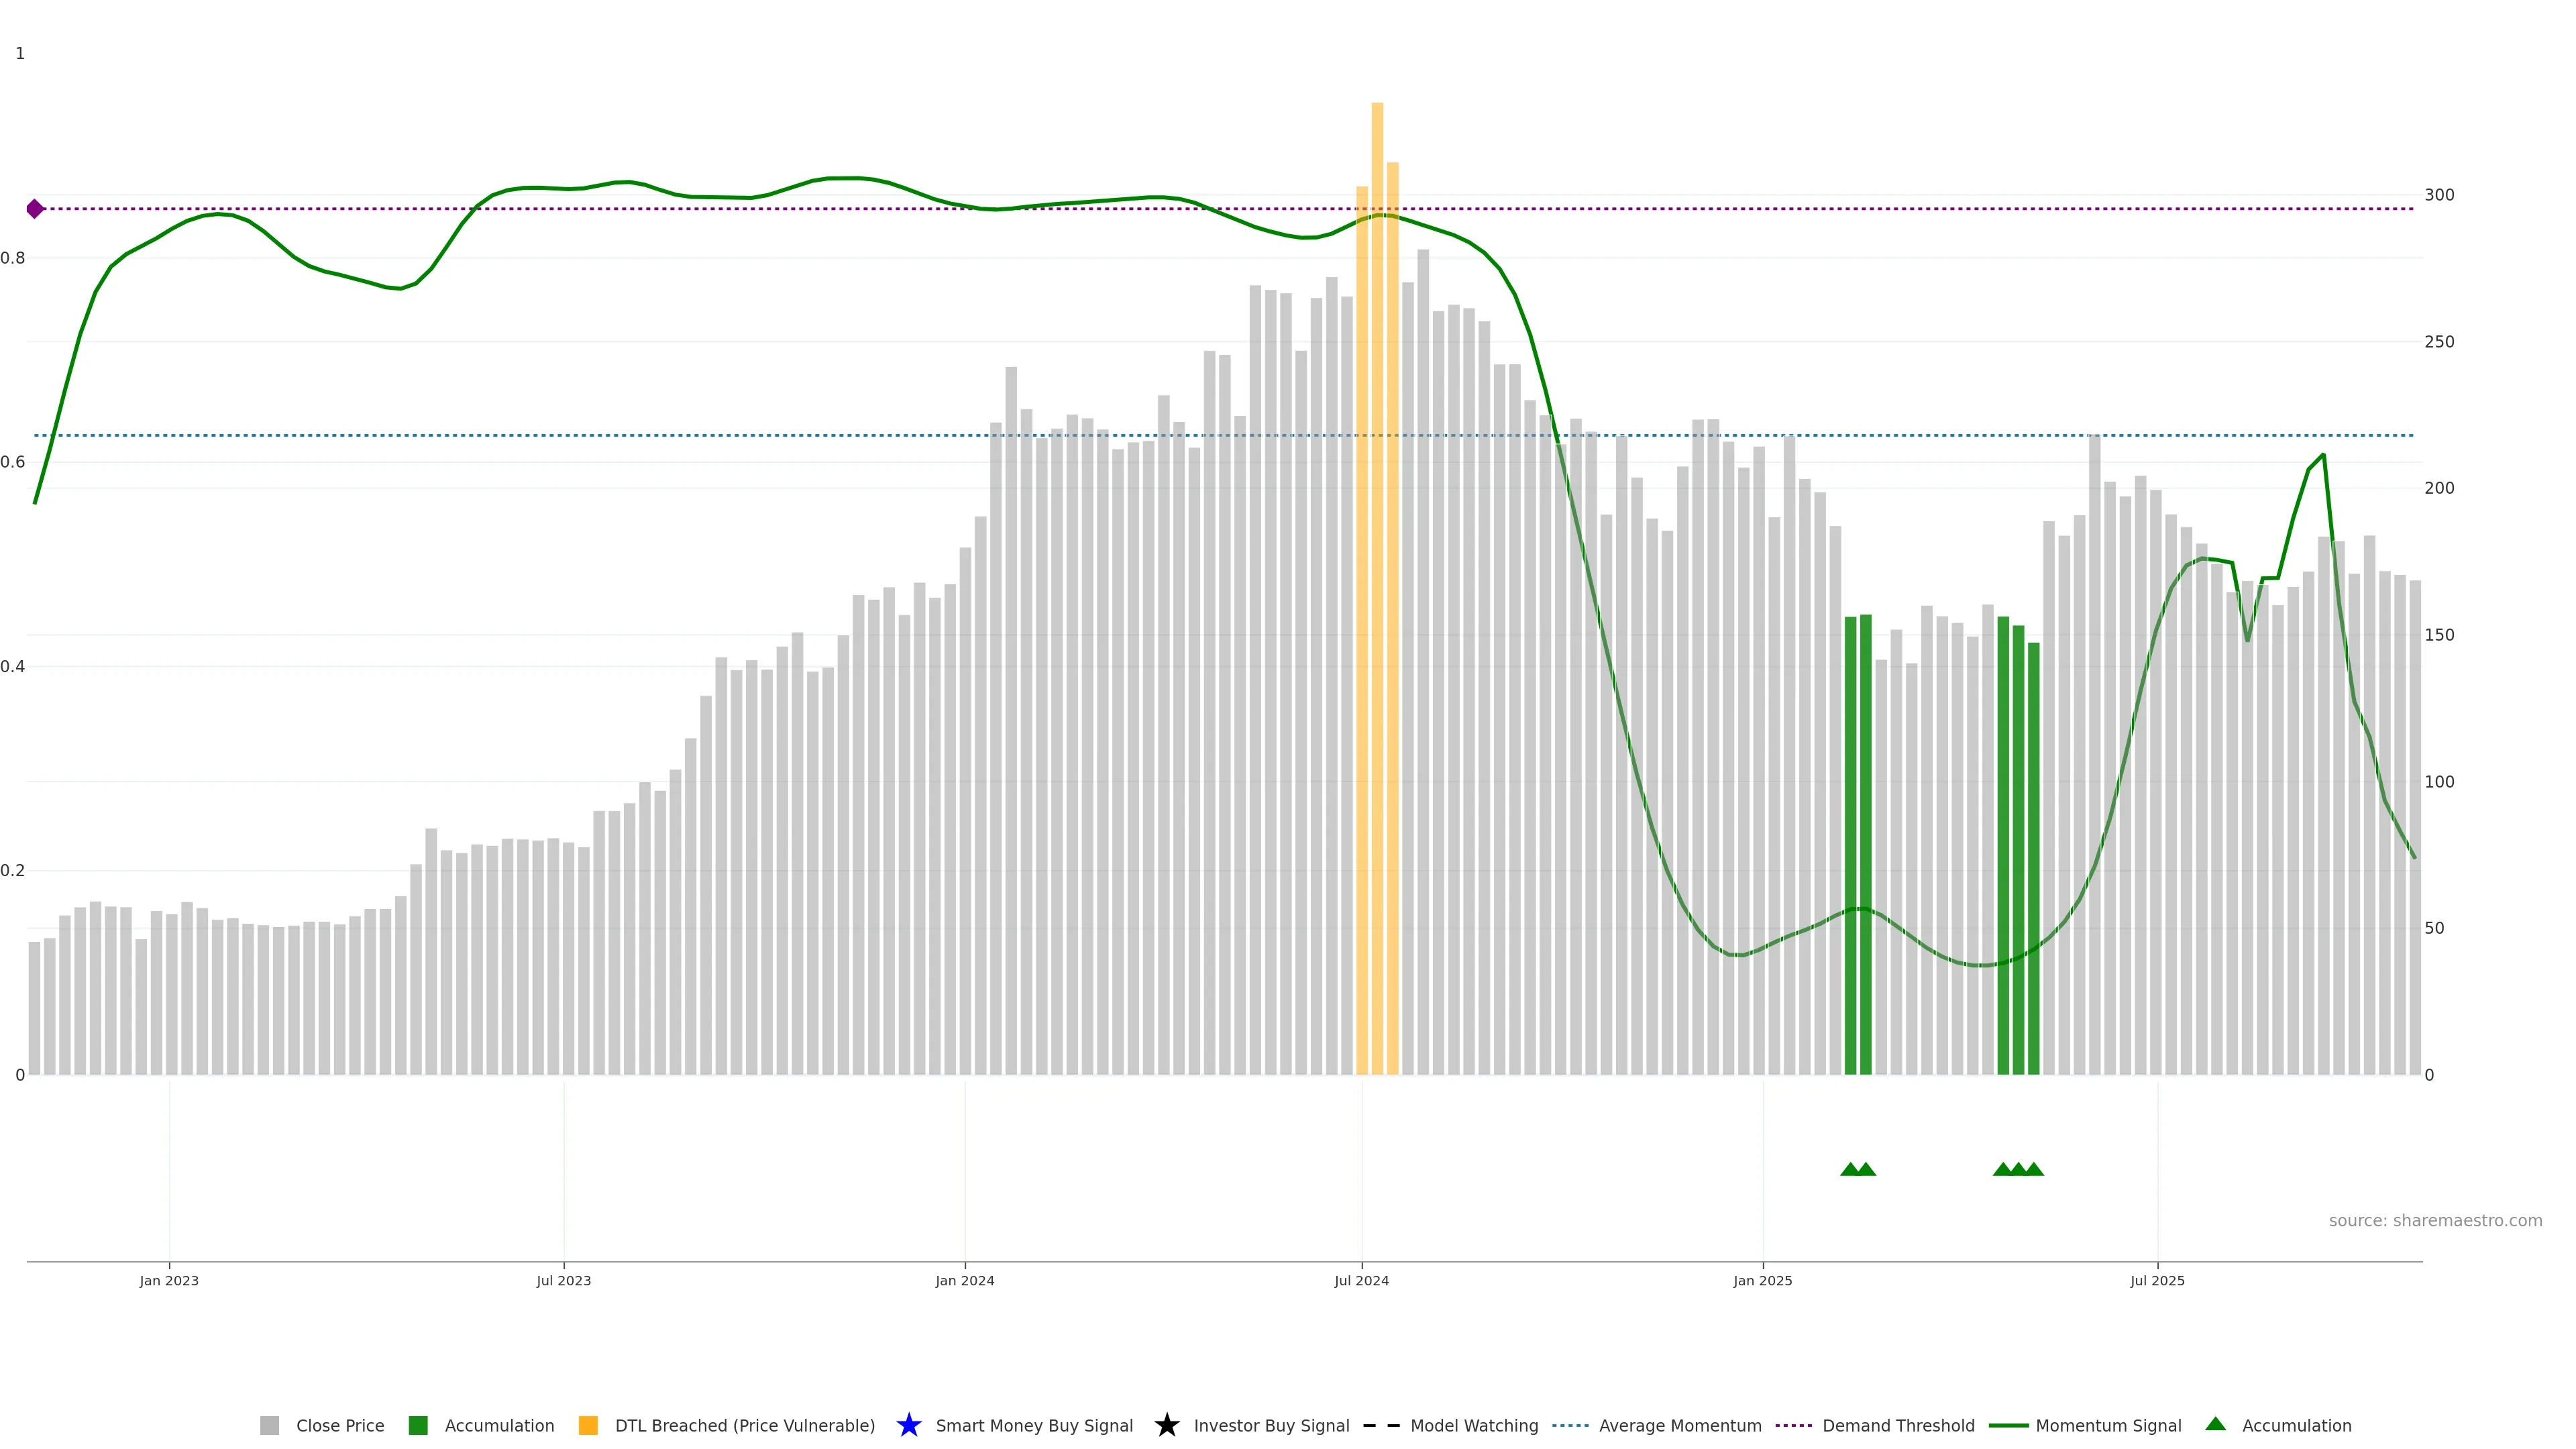2576x1449 pixels.
Task: Click the orange DTL Breached legend square
Action: click(x=588, y=1425)
